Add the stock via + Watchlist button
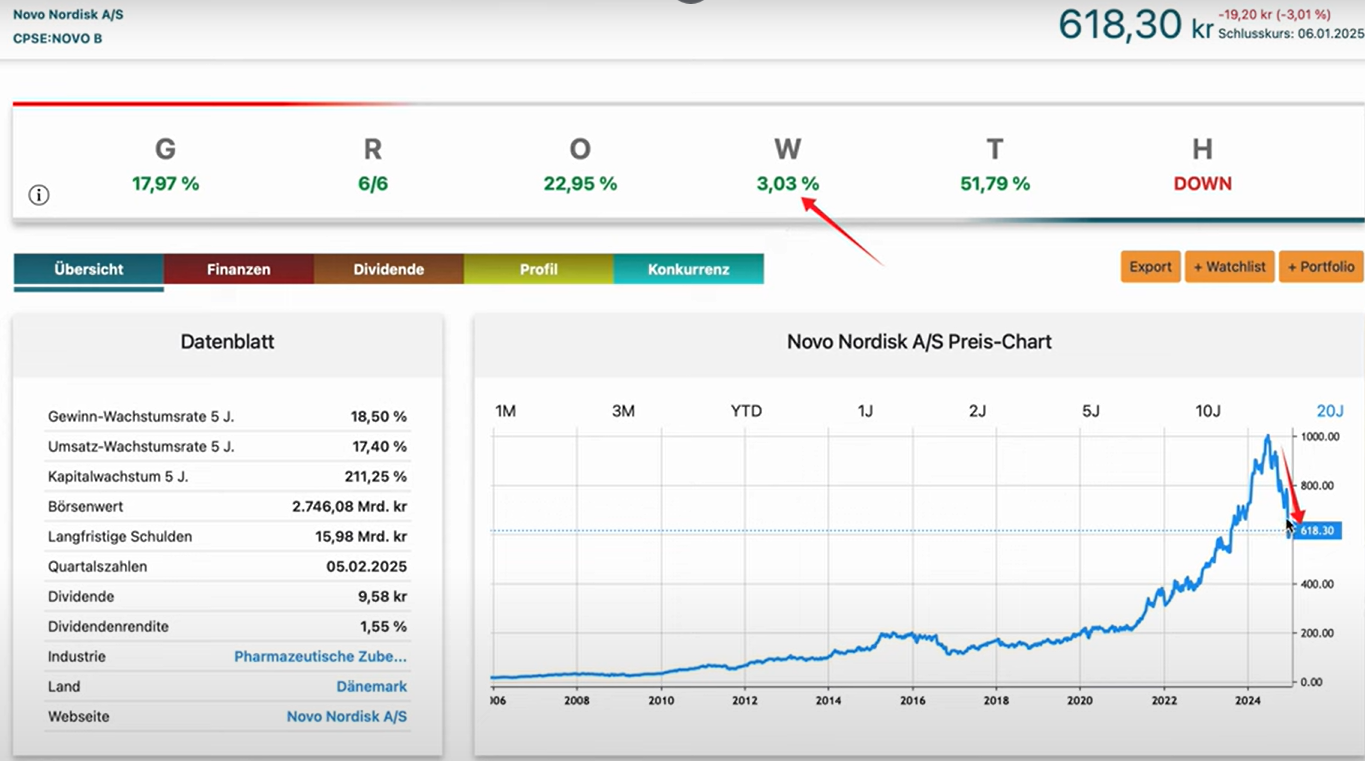Screen dimensions: 1365x761 coord(1230,266)
